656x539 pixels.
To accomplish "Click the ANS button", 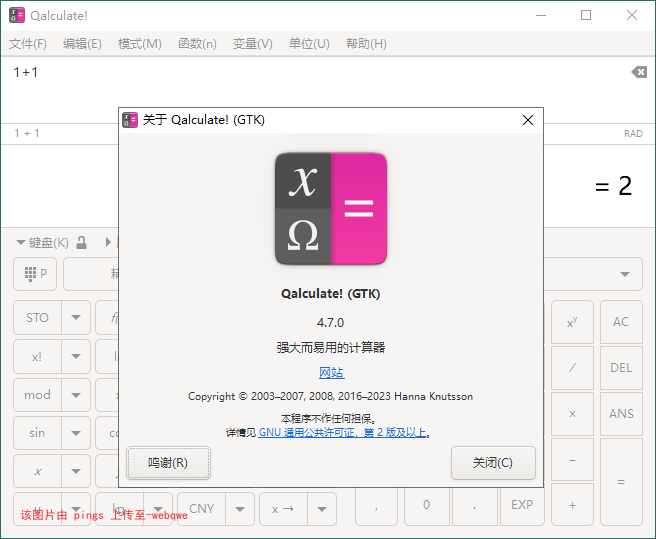I will (621, 414).
